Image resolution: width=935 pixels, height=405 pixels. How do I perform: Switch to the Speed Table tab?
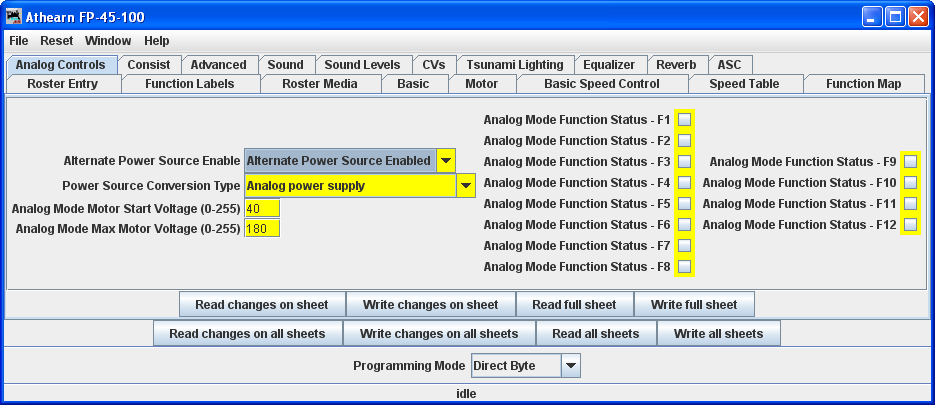click(743, 84)
